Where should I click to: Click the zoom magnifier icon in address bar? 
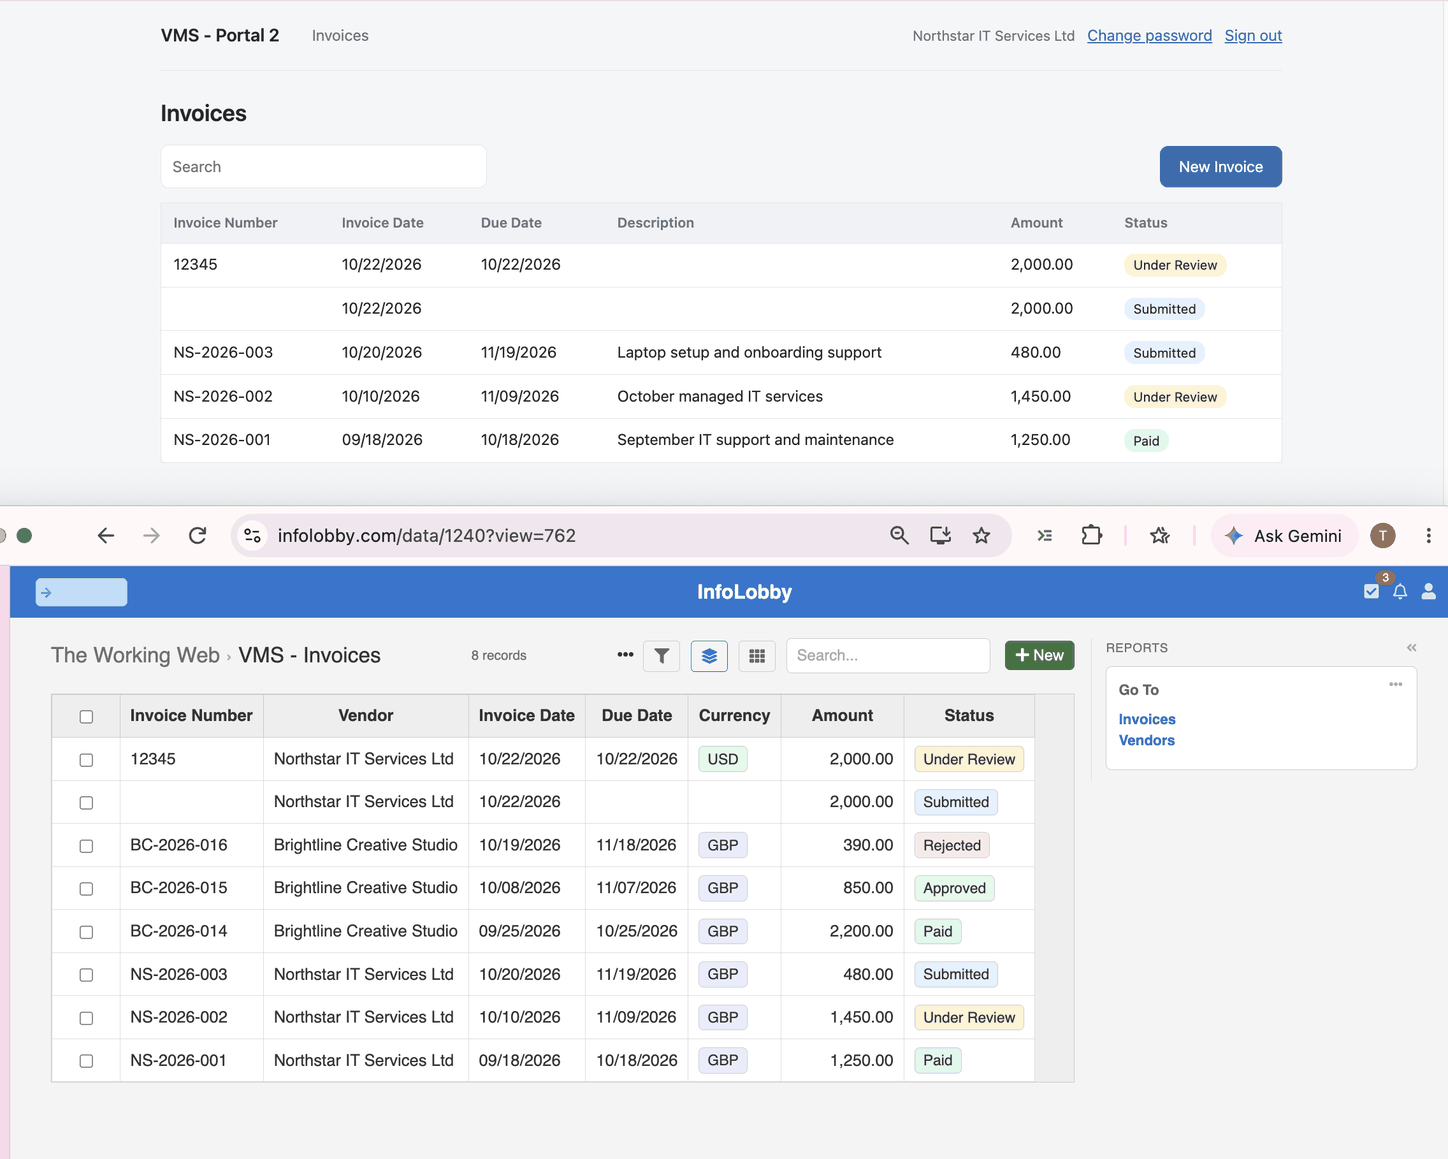[x=899, y=536]
